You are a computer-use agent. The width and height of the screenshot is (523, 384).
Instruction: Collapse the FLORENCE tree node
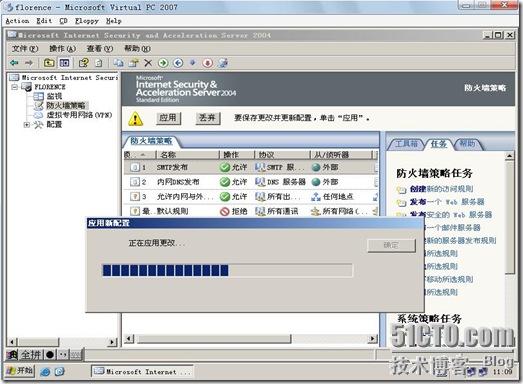(x=14, y=87)
